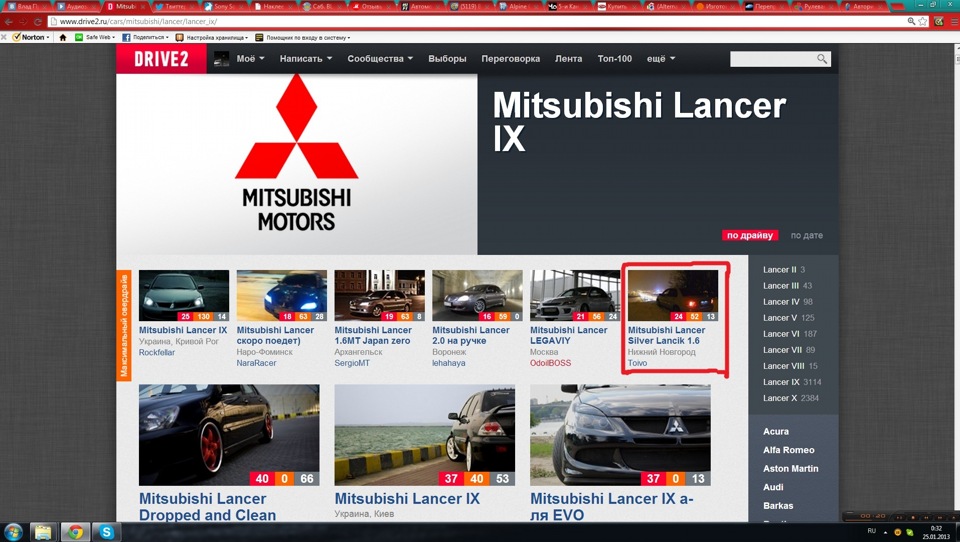This screenshot has height=542, width=960.
Task: Open Mitsubishi Lancer Dropped and Clean
Action: (x=208, y=506)
